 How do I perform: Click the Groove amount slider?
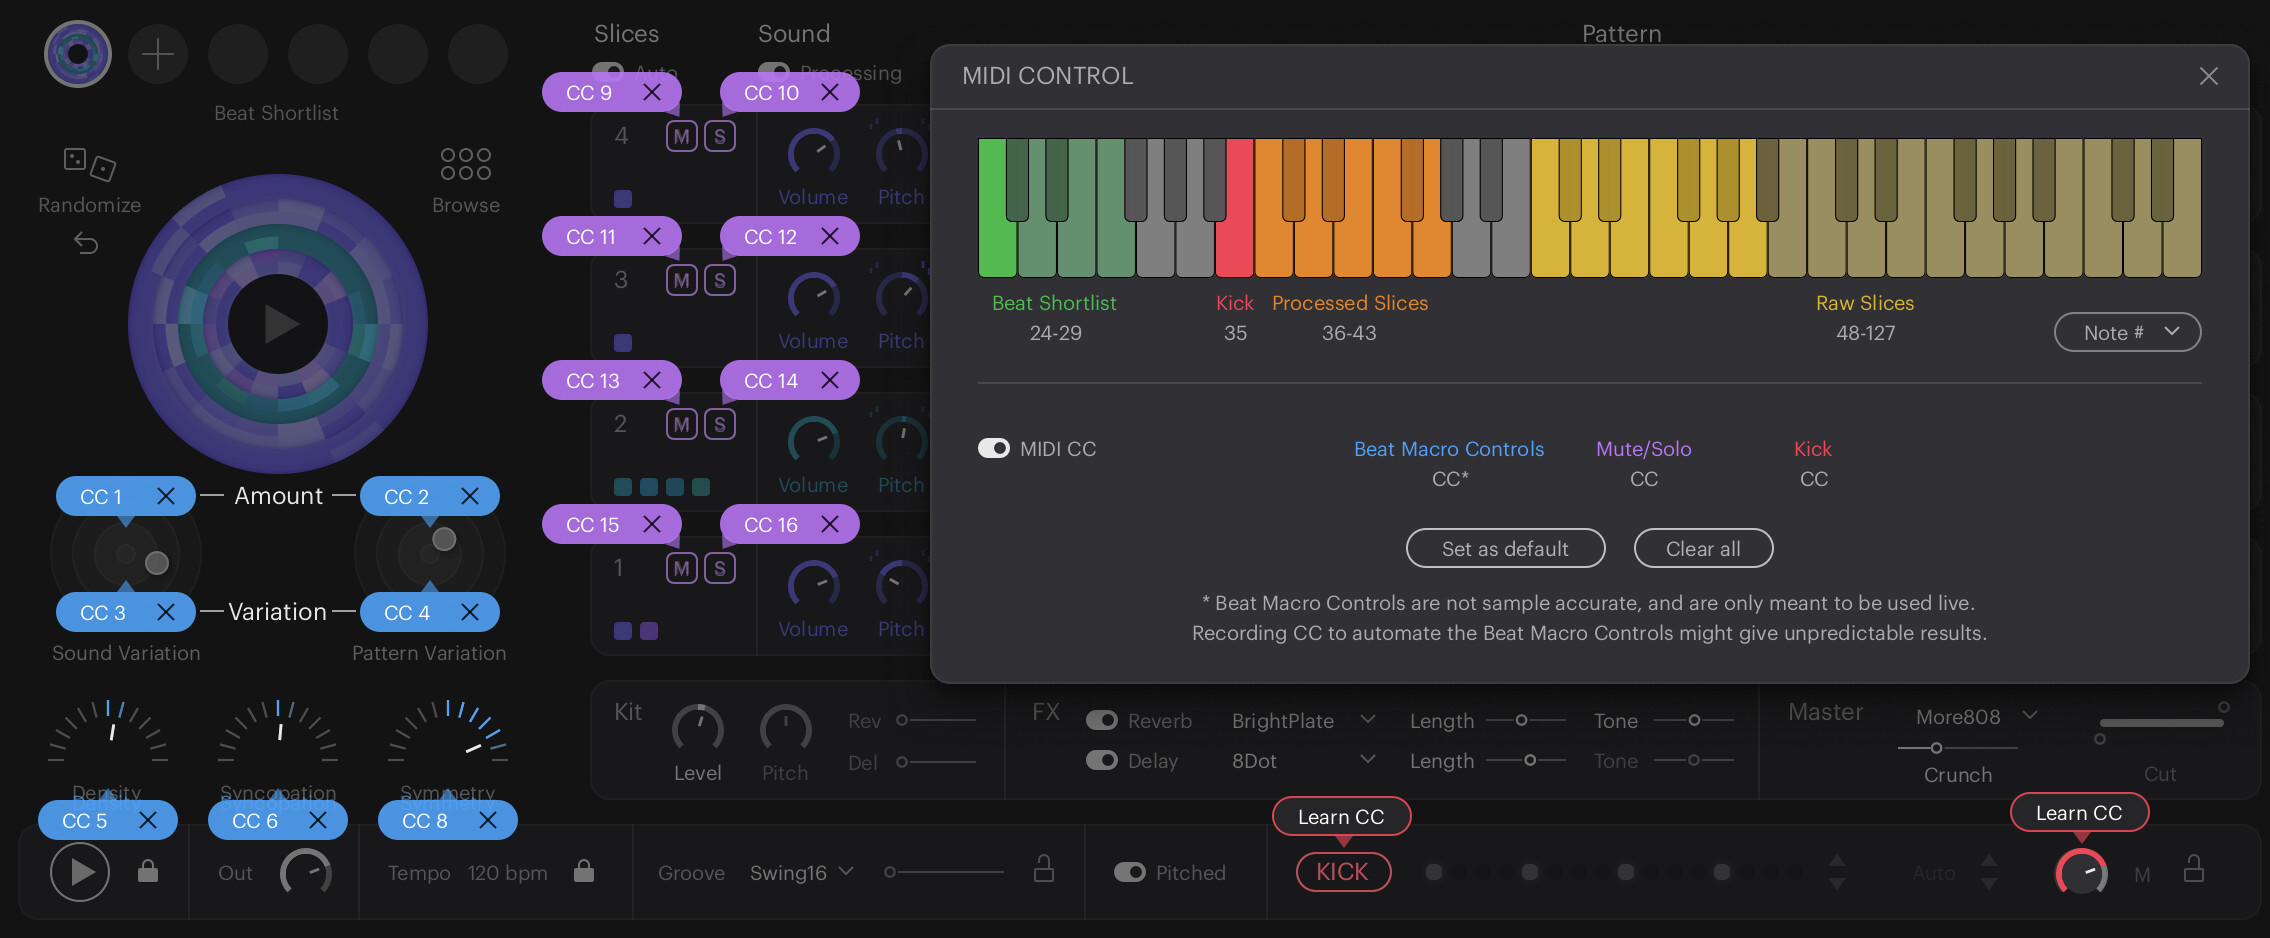(x=944, y=873)
